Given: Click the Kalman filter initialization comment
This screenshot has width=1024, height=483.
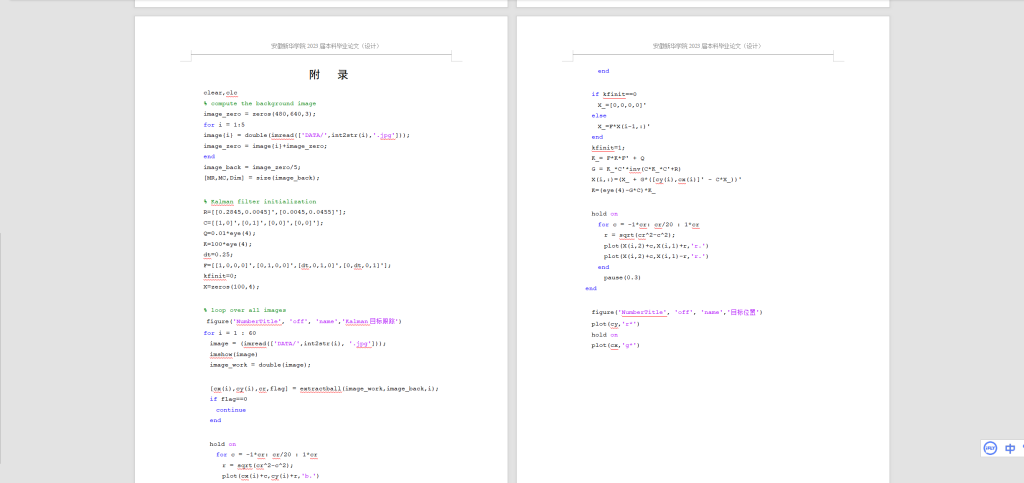Looking at the screenshot, I should click(258, 202).
